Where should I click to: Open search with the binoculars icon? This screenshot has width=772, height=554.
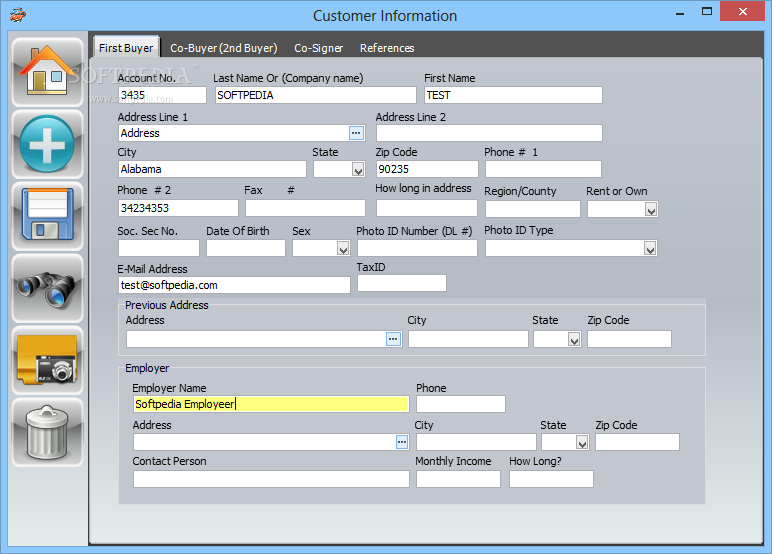47,288
